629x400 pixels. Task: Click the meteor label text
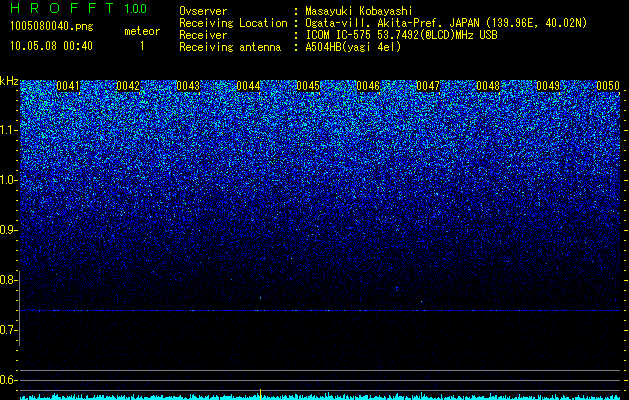[142, 31]
